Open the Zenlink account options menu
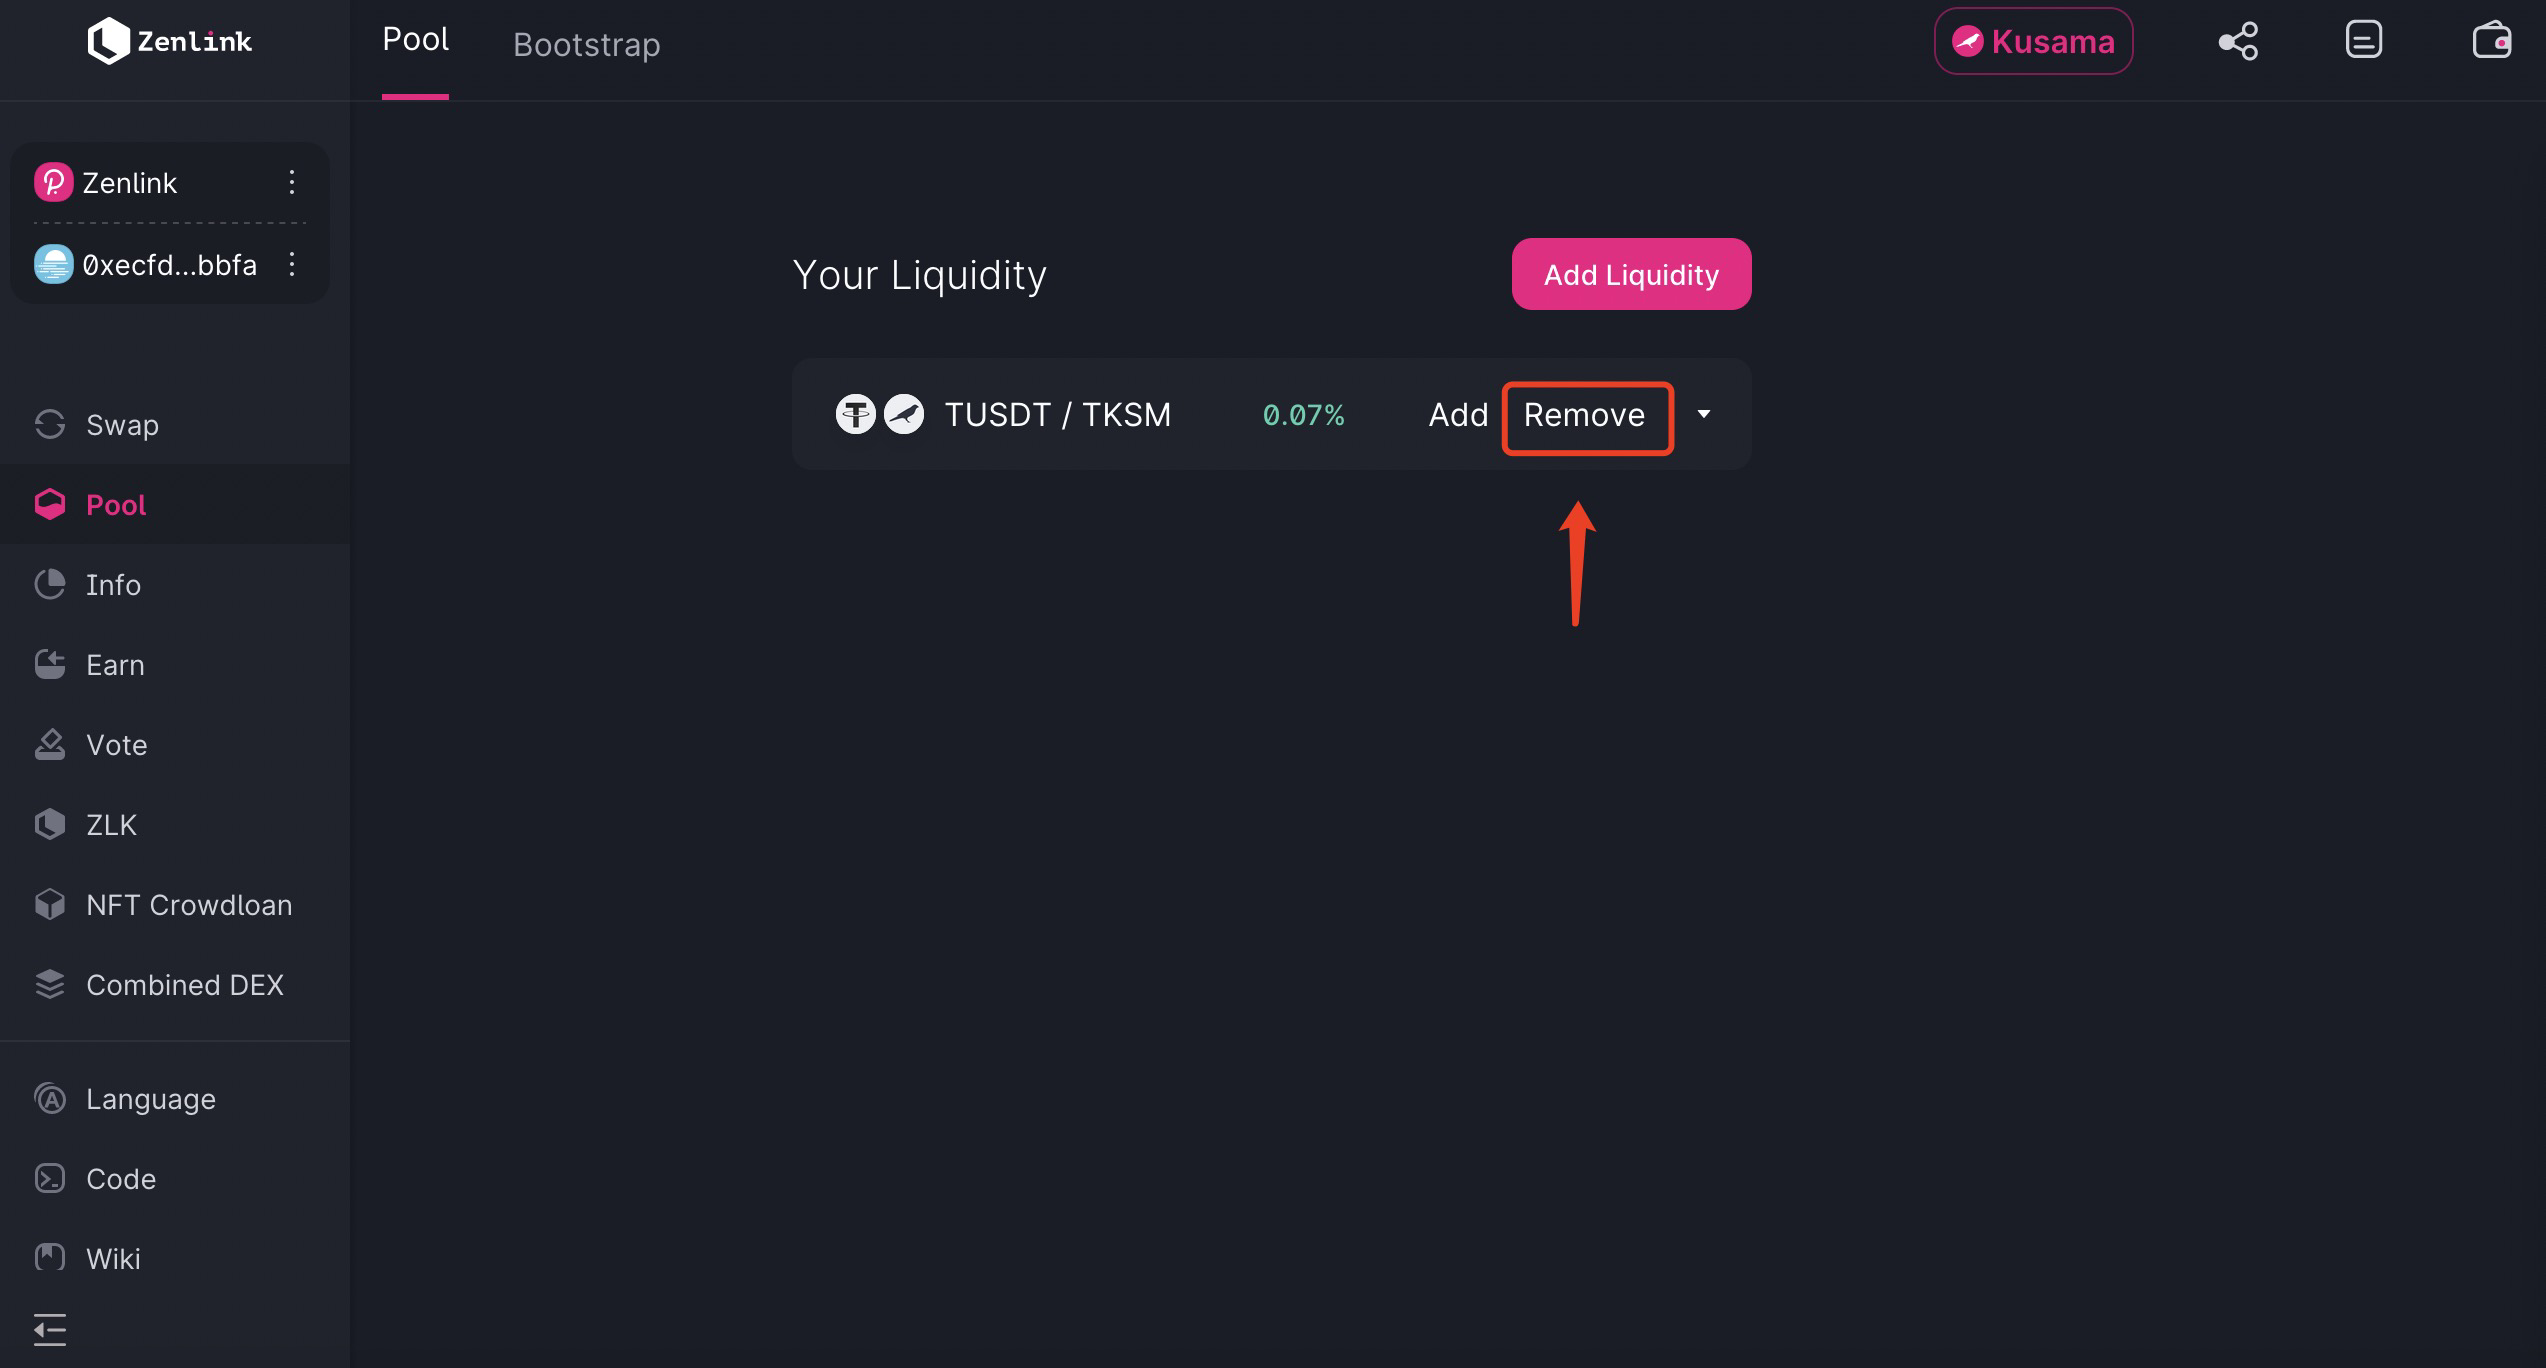Screen dimensions: 2546x1368 291,182
